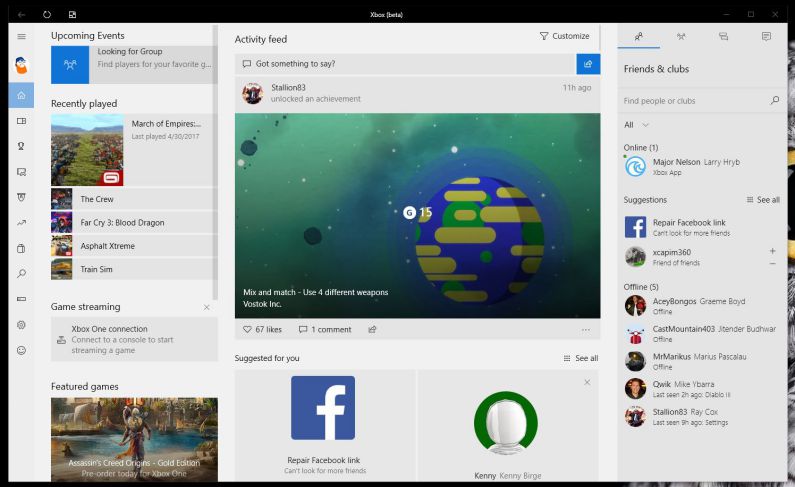Click blue share button beside post box
The height and width of the screenshot is (487, 795).
[588, 64]
